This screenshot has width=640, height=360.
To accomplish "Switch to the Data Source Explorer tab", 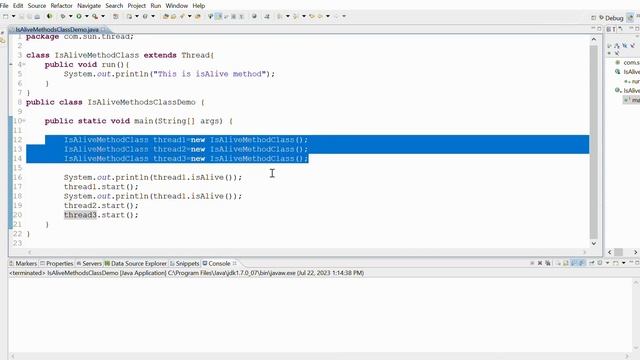I will (136, 264).
